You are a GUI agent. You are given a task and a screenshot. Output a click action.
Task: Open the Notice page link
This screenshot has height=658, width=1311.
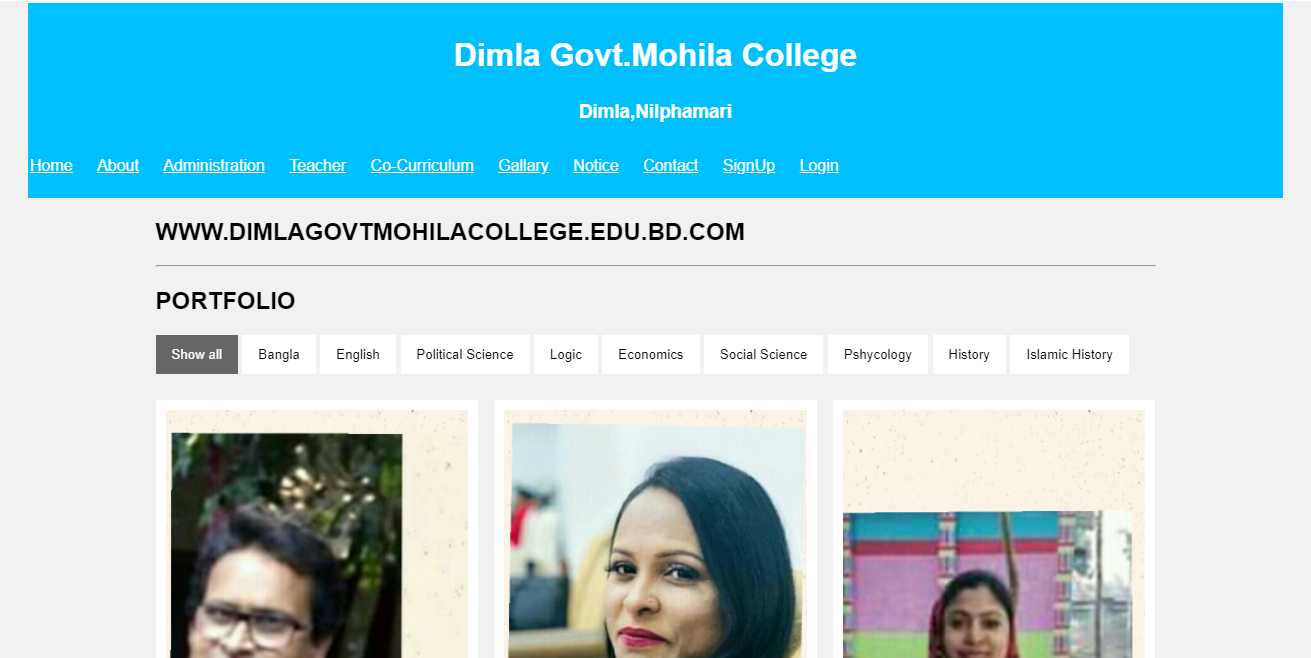[x=596, y=165]
